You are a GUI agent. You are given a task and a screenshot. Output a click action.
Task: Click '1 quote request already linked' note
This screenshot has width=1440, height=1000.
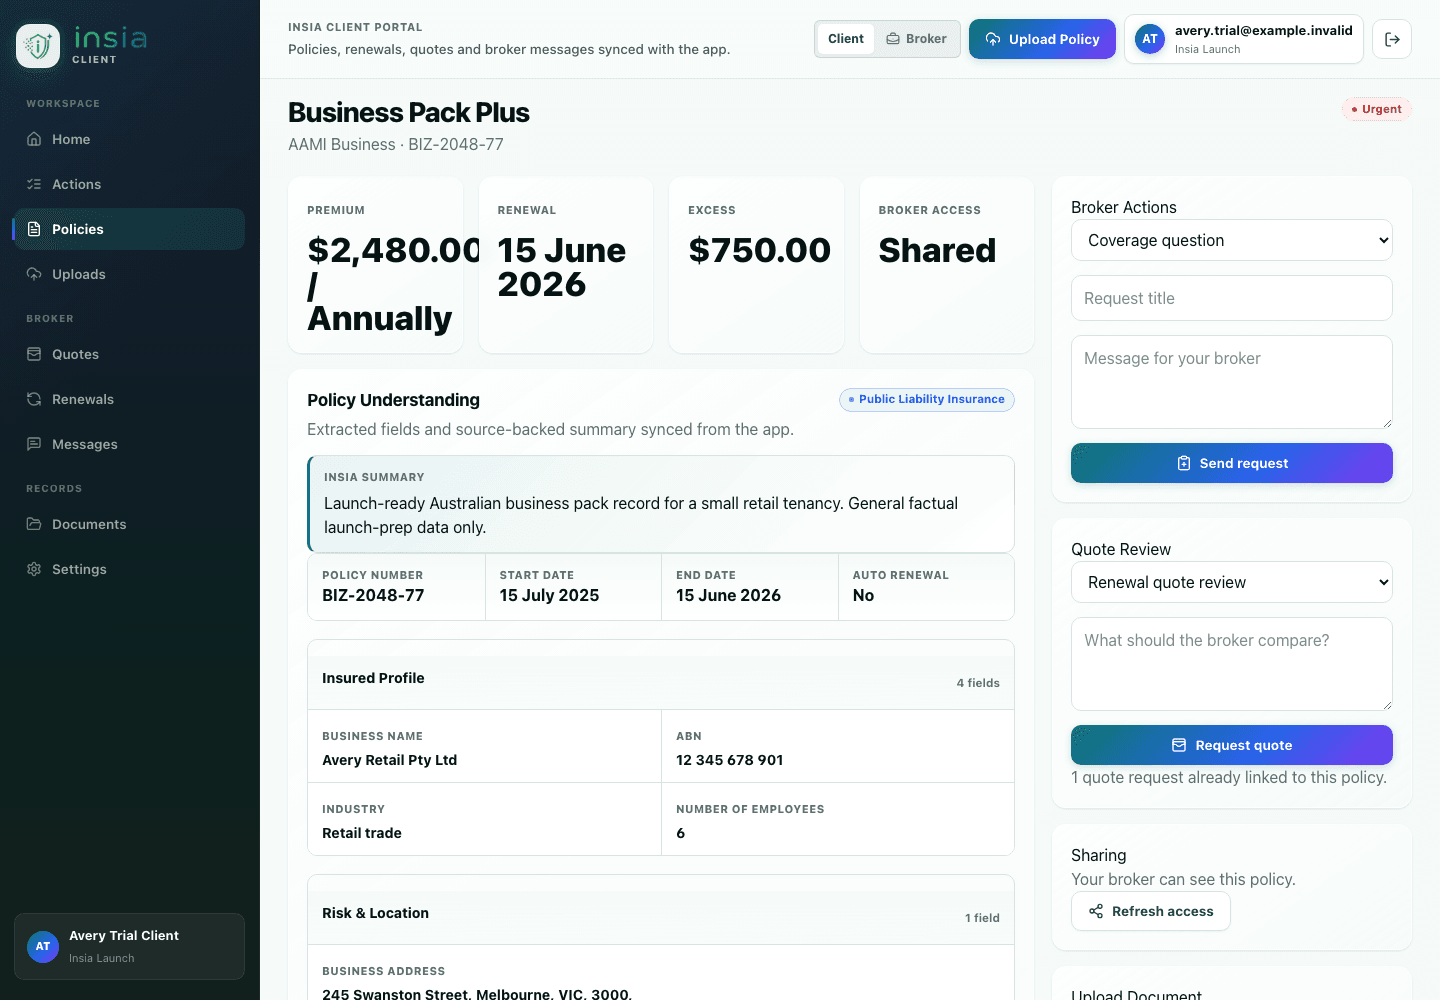(1229, 777)
